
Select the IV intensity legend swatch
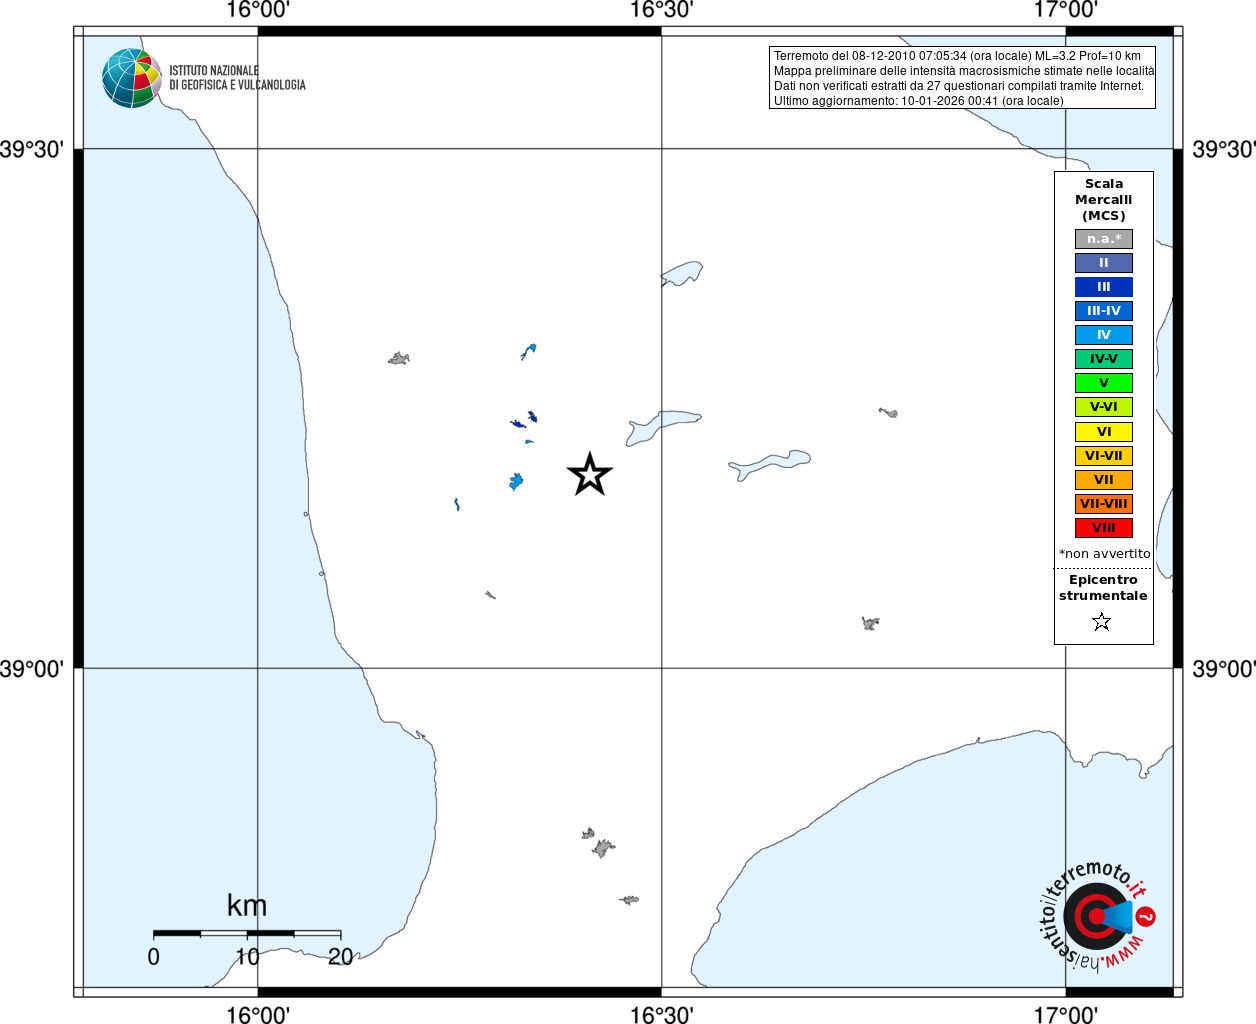(1104, 335)
